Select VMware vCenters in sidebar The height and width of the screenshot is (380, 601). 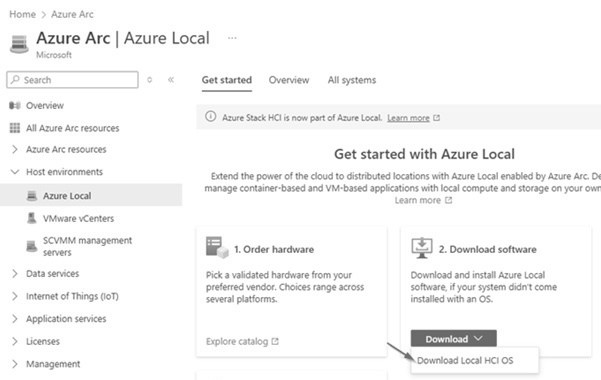point(78,219)
